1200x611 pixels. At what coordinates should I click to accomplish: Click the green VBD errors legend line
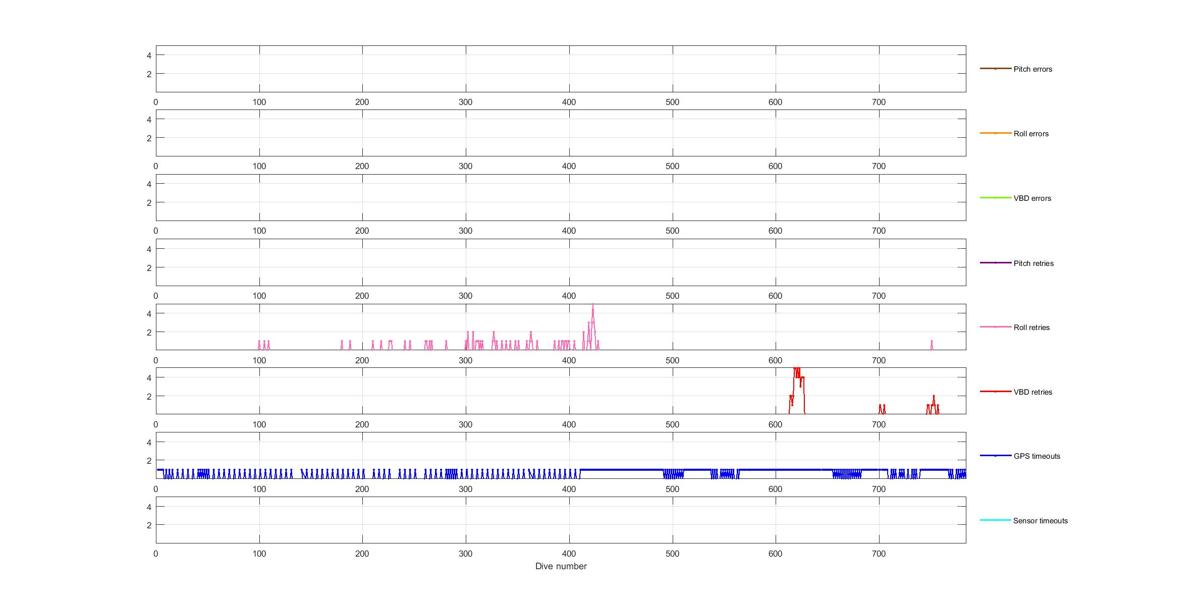point(995,198)
